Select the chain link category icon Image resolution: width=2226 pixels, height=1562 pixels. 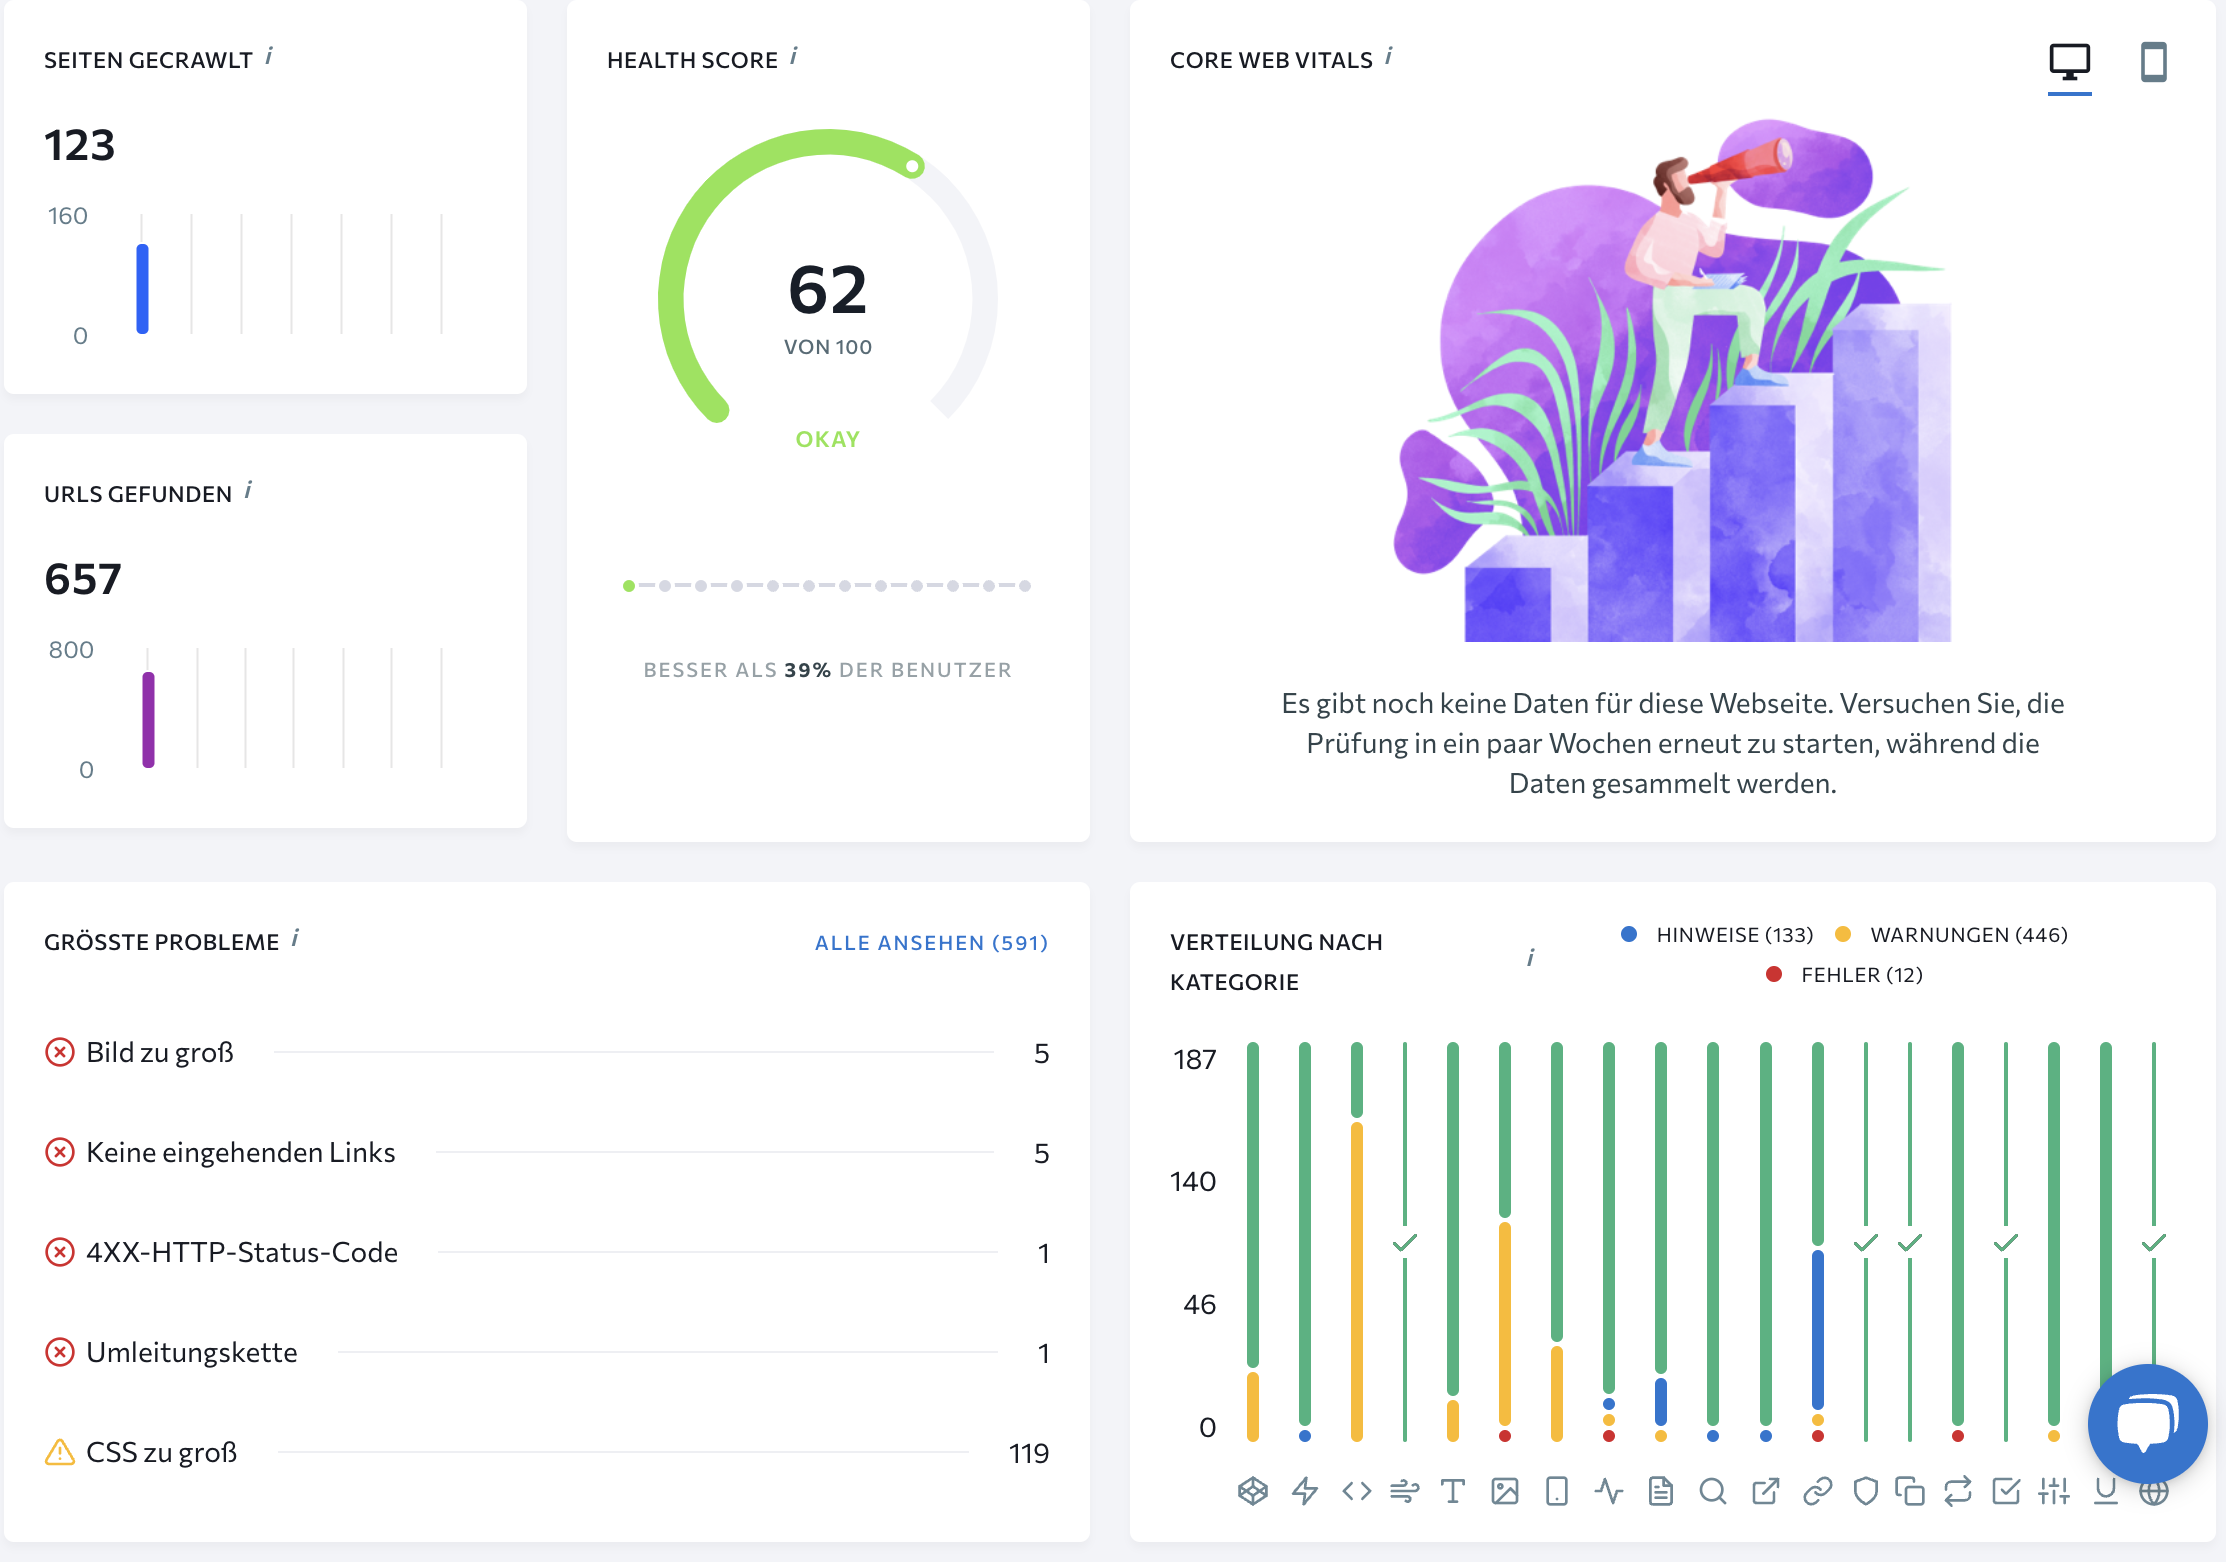tap(1817, 1491)
